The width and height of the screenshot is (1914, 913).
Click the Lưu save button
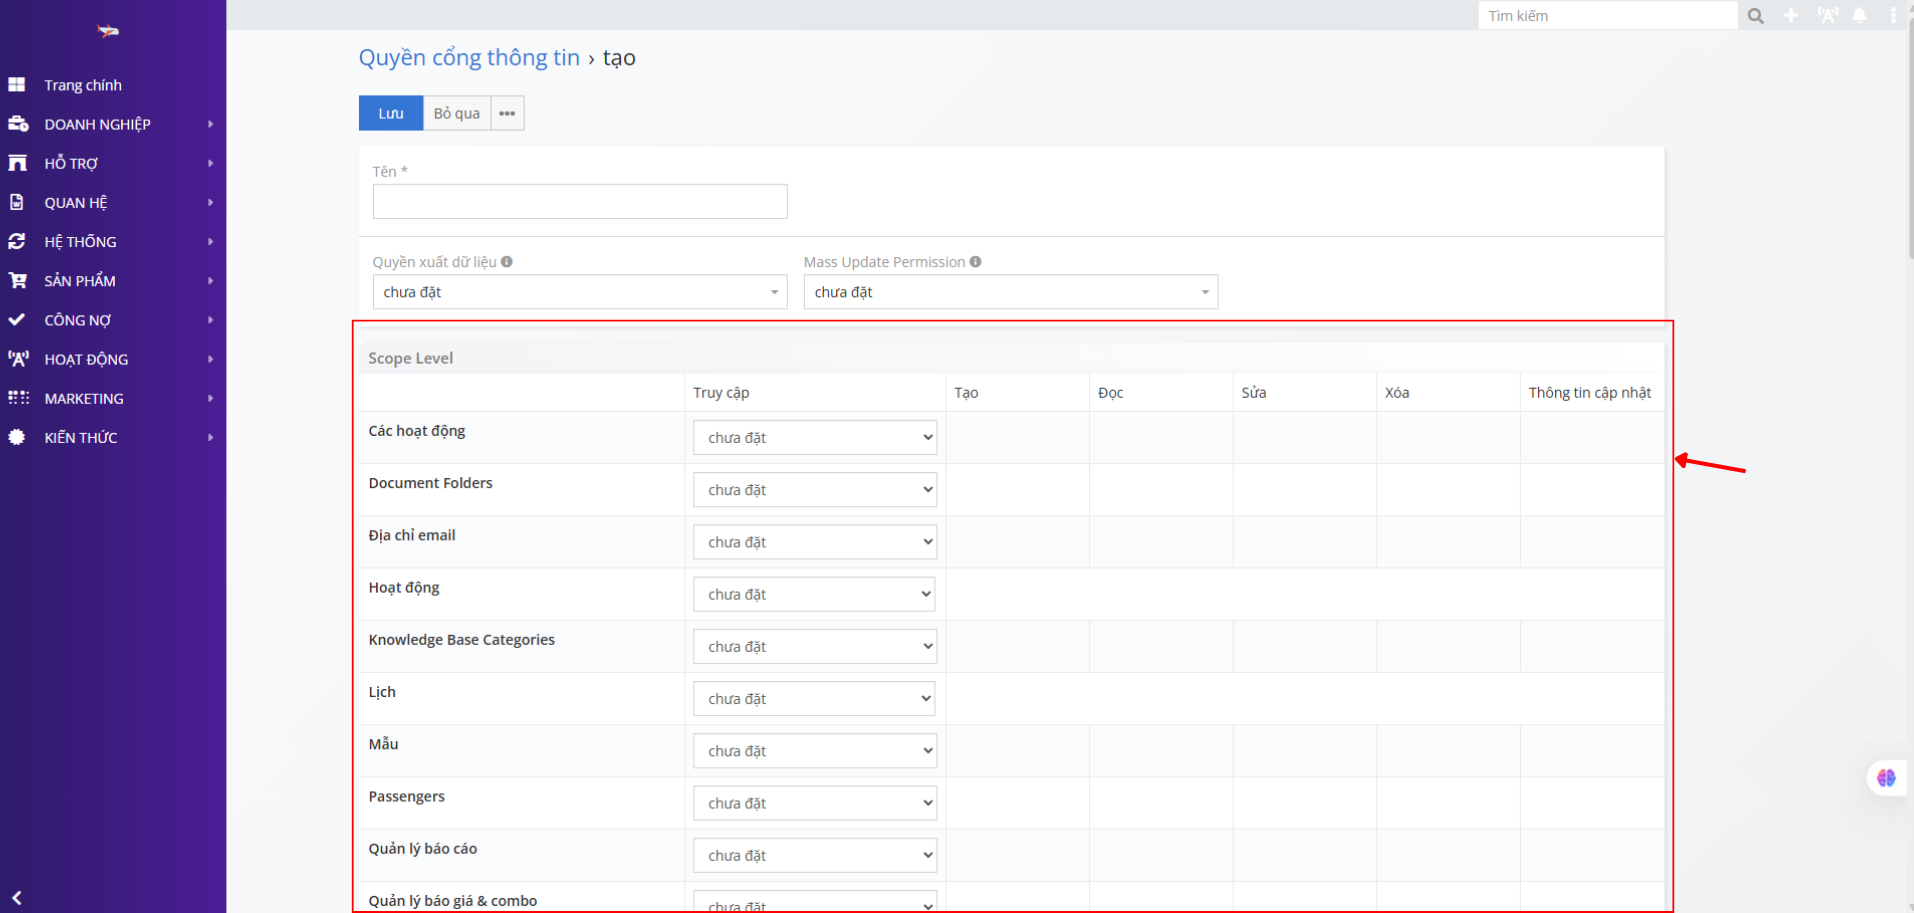(x=390, y=113)
